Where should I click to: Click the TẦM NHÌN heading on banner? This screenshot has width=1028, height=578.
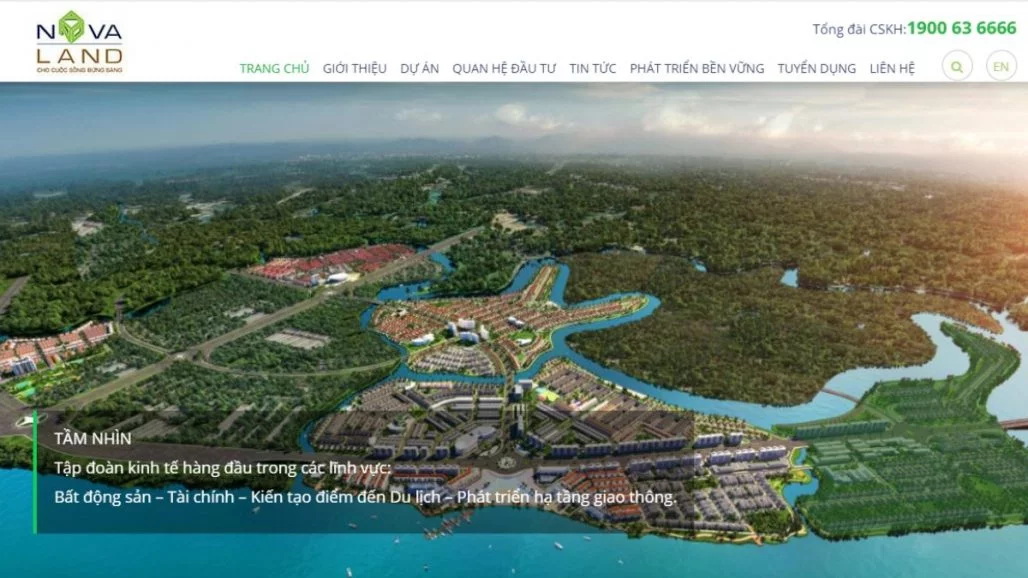point(93,438)
